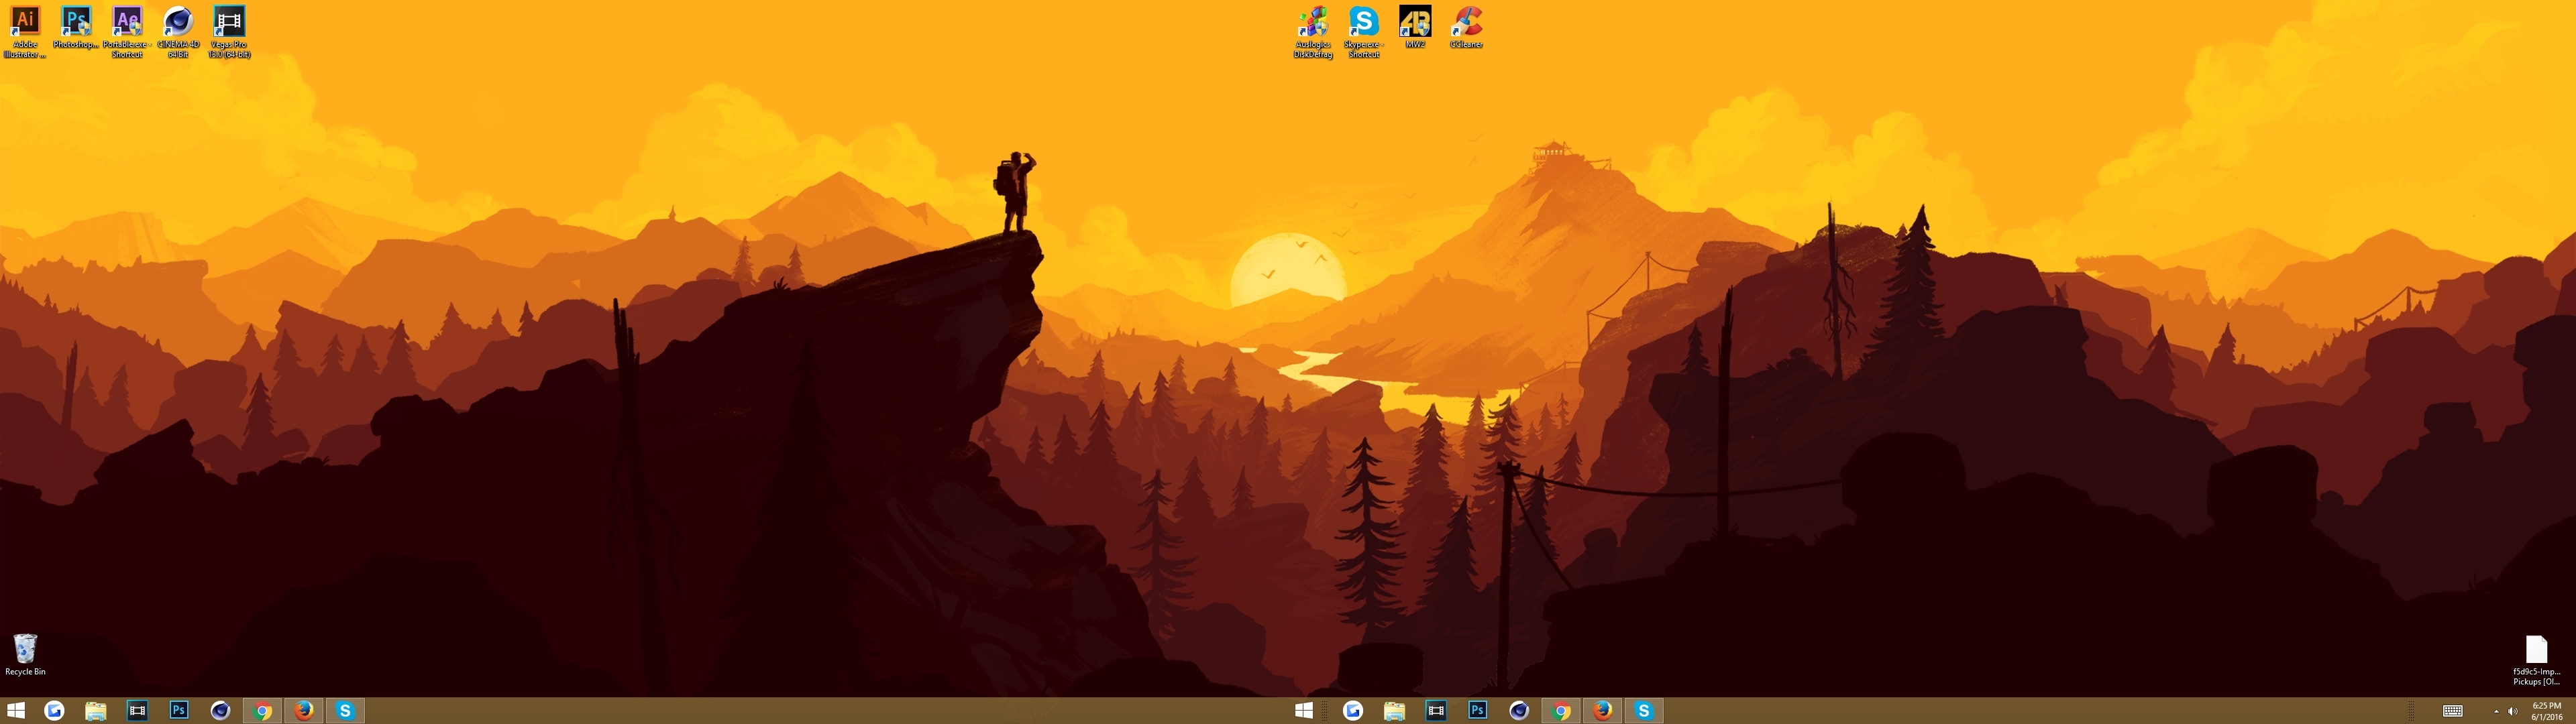The width and height of the screenshot is (2576, 724).
Task: Select the Vegas Pro 13.0 desktop shortcut
Action: point(229,32)
